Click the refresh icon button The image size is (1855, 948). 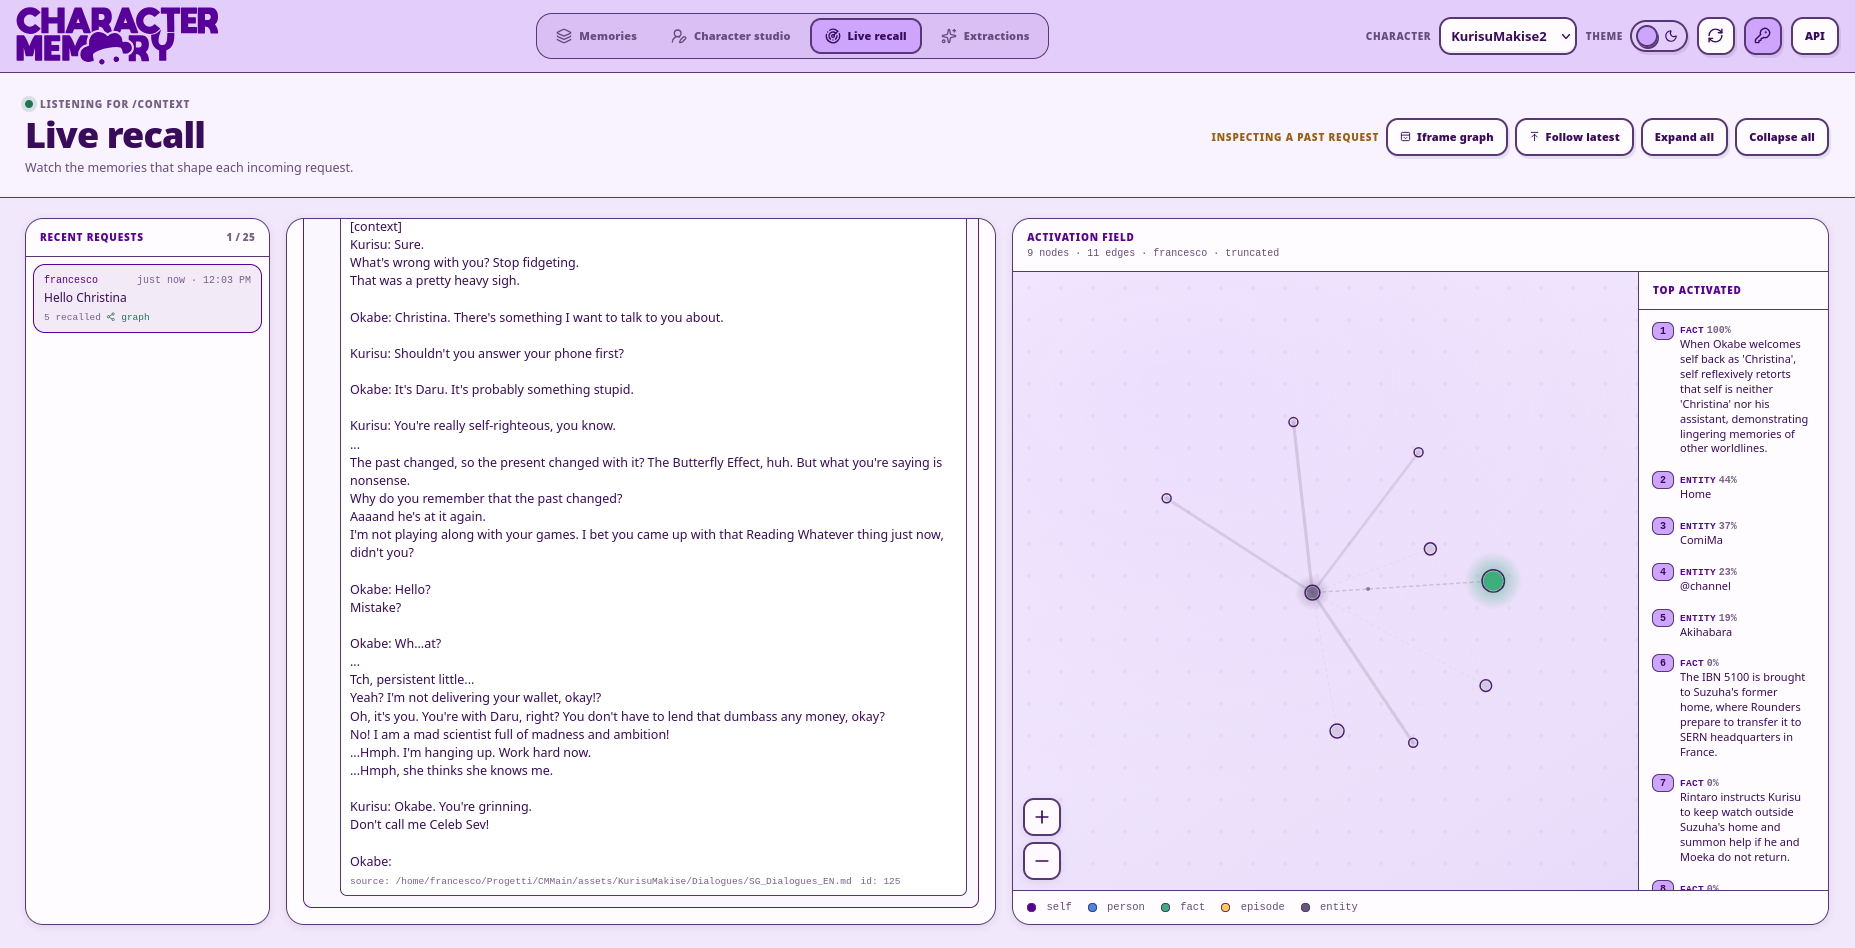(1716, 36)
